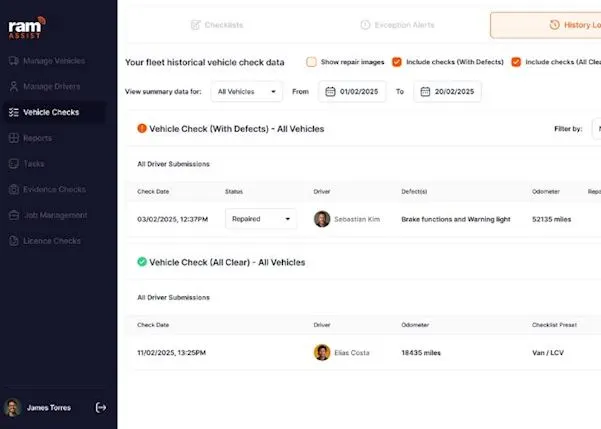This screenshot has height=429, width=601.
Task: Open Manage Vehicles in sidebar
Action: coord(54,61)
